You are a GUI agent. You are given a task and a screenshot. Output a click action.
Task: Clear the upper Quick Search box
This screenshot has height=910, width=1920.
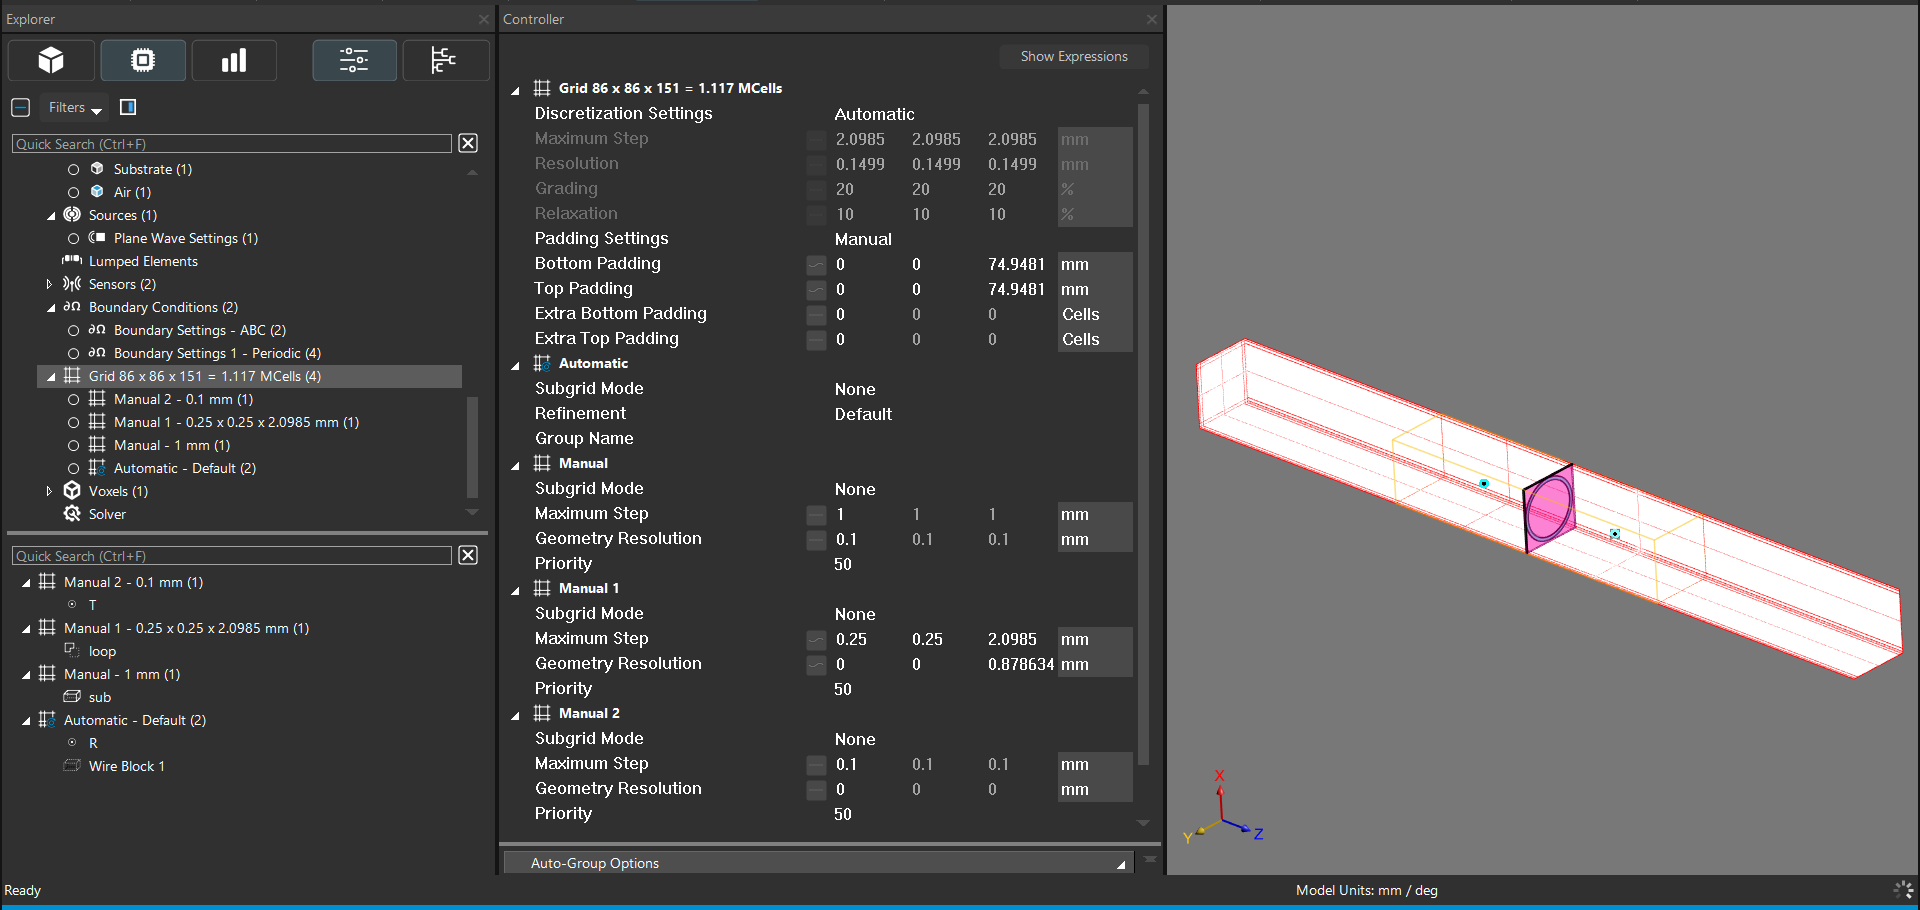468,143
